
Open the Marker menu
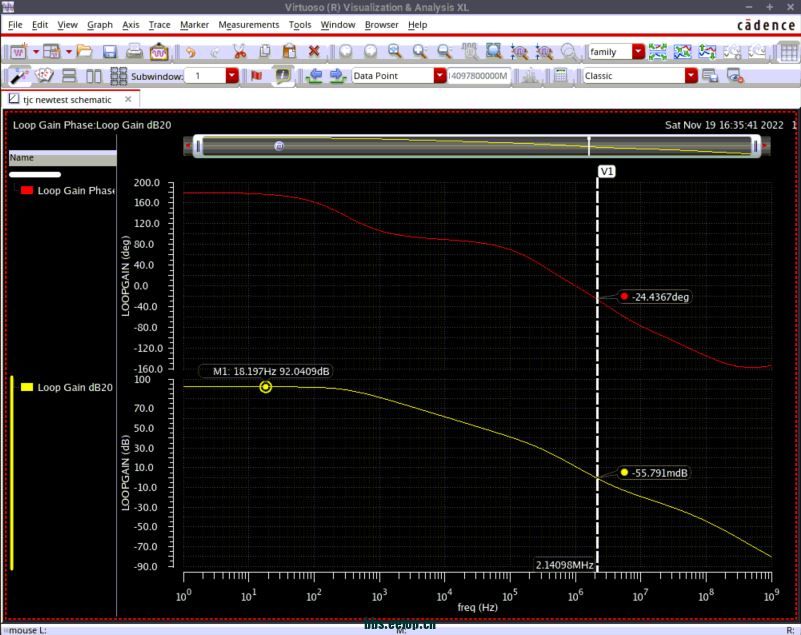[194, 24]
